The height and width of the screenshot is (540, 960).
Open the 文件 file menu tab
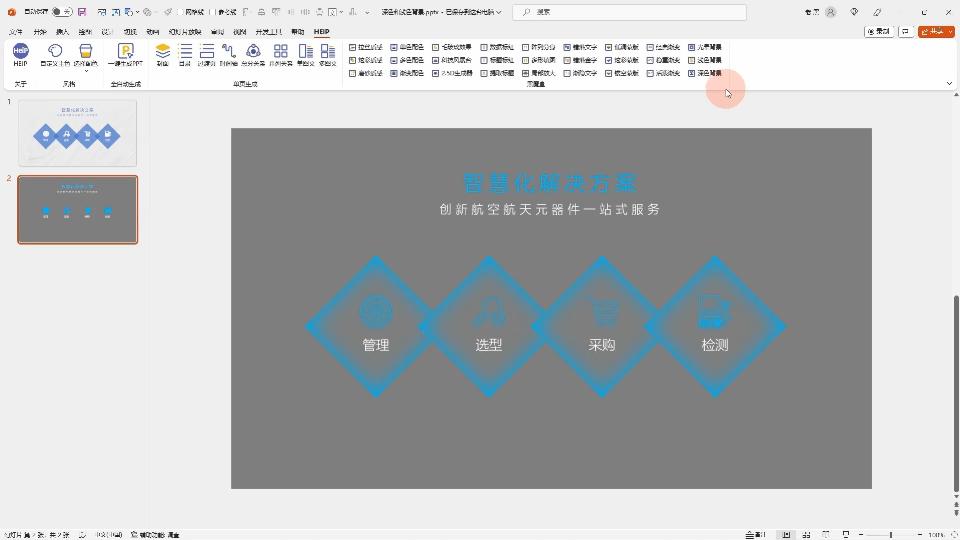16,32
